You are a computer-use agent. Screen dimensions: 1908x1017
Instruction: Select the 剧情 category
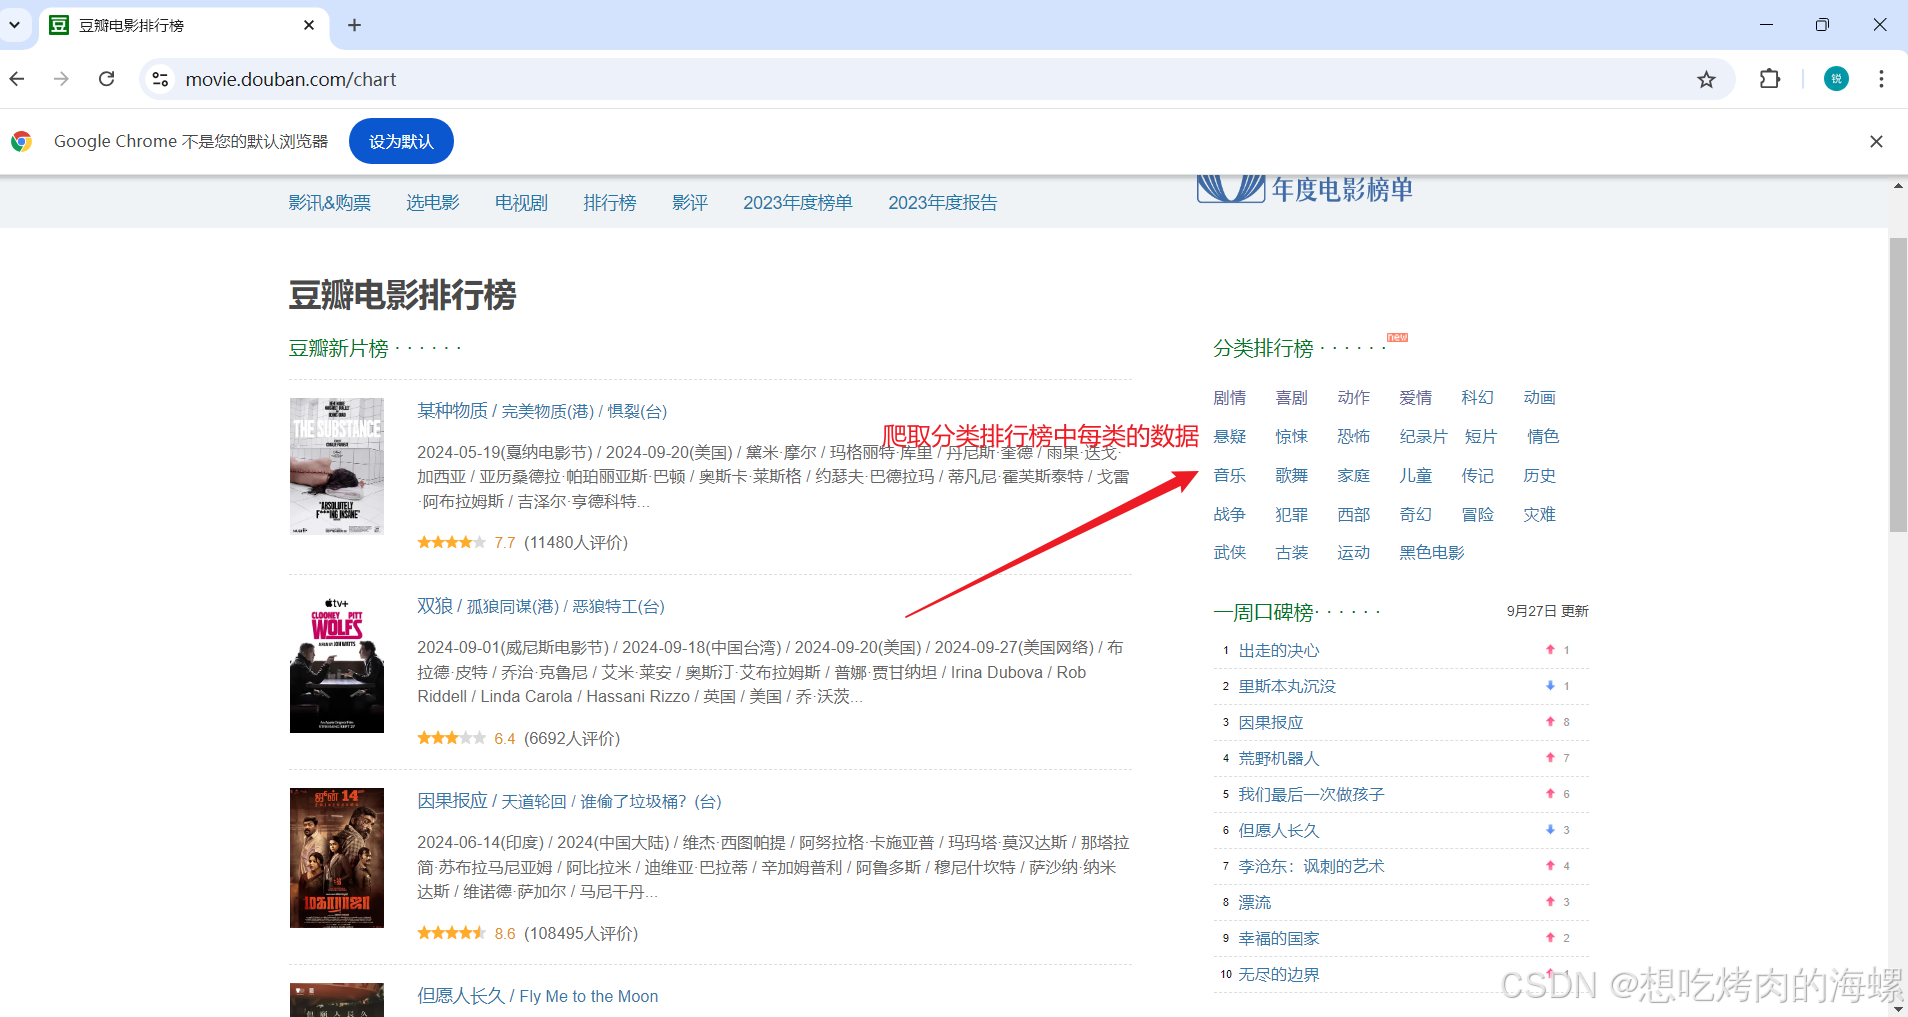1230,398
